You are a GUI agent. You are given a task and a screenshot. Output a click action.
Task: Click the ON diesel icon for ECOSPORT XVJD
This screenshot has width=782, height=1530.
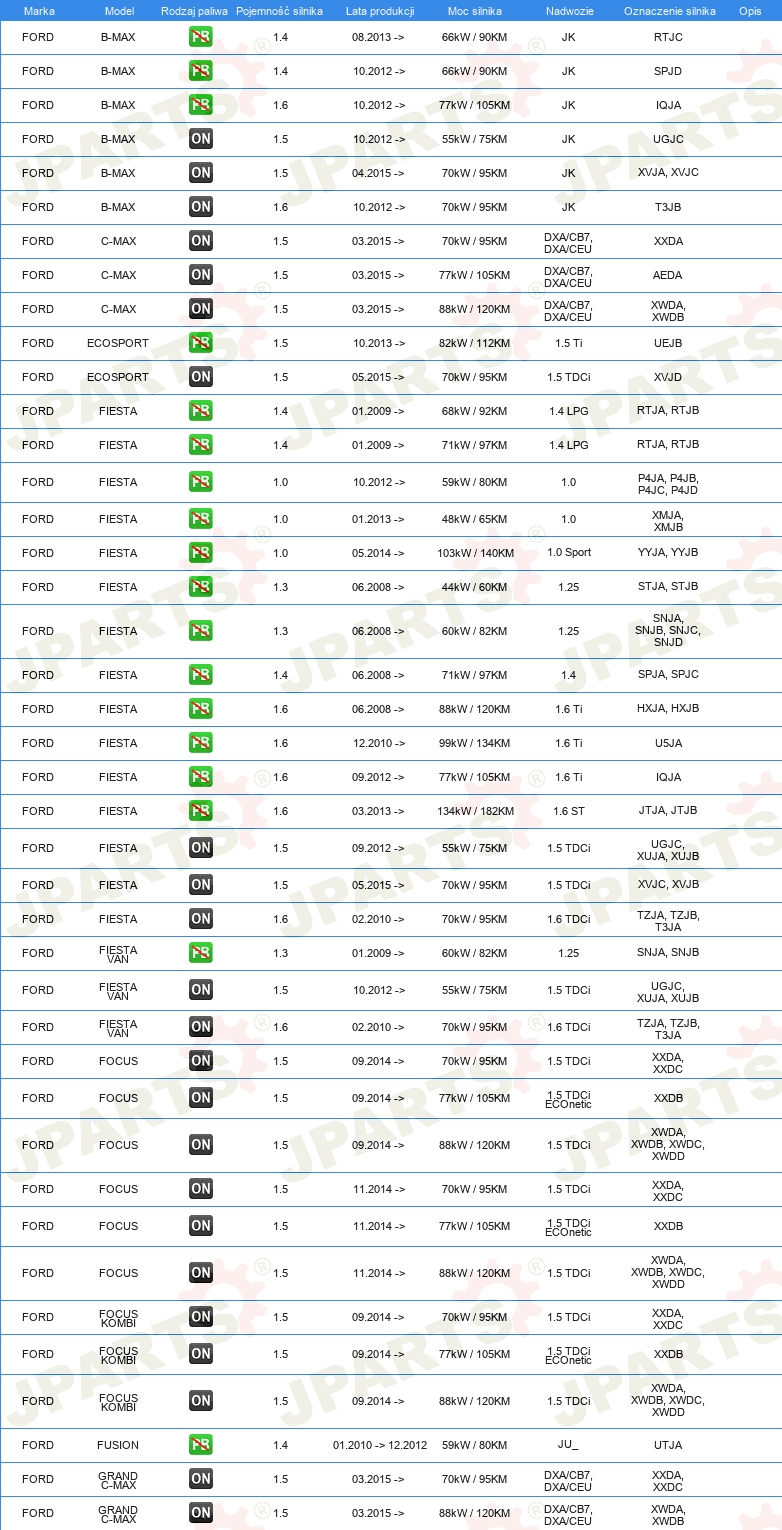coord(201,377)
